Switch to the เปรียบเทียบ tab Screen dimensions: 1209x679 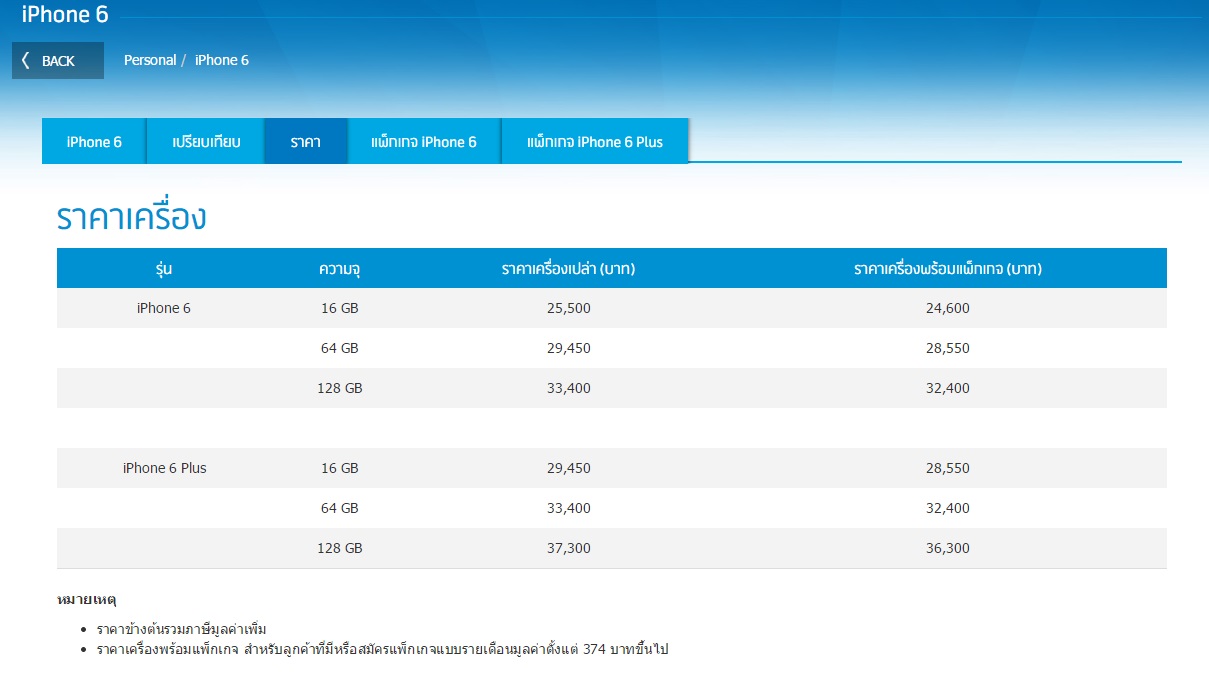click(x=206, y=142)
